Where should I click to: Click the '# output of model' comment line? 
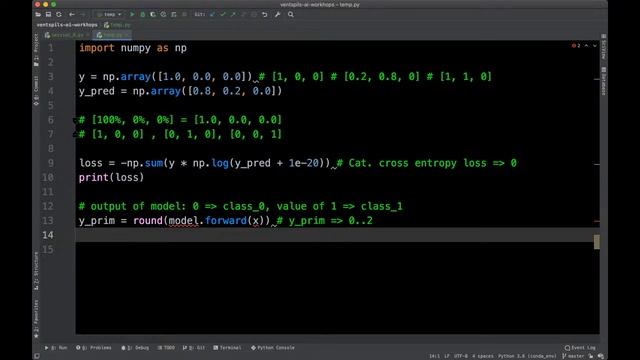[241, 206]
